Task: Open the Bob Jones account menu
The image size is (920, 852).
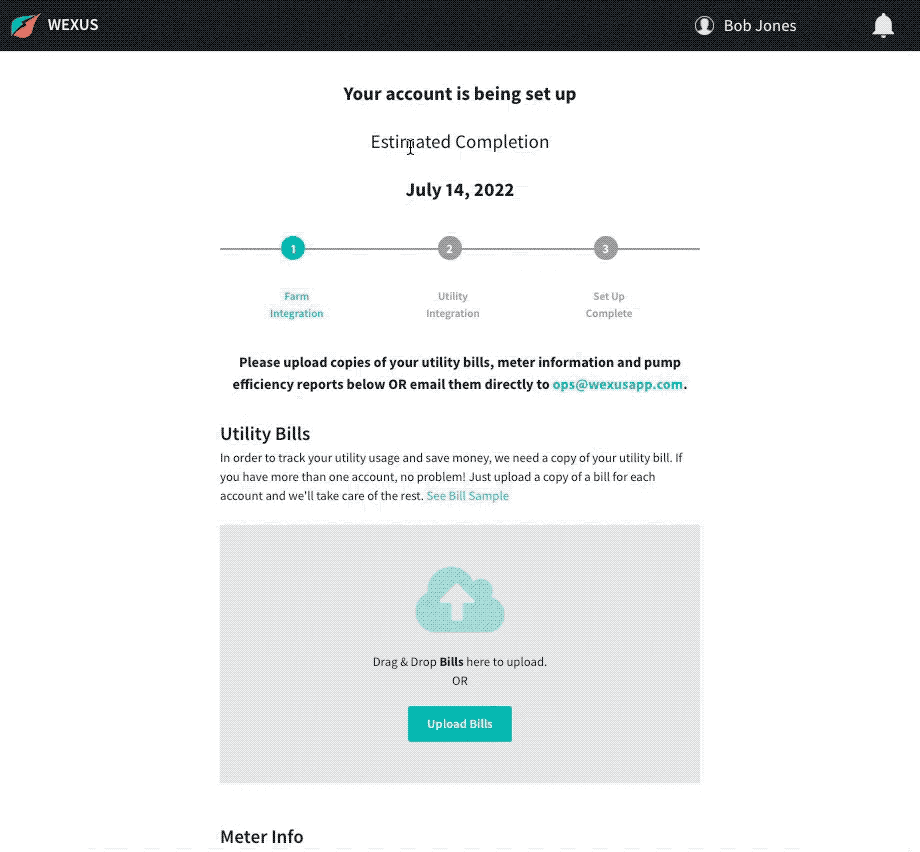Action: (759, 26)
